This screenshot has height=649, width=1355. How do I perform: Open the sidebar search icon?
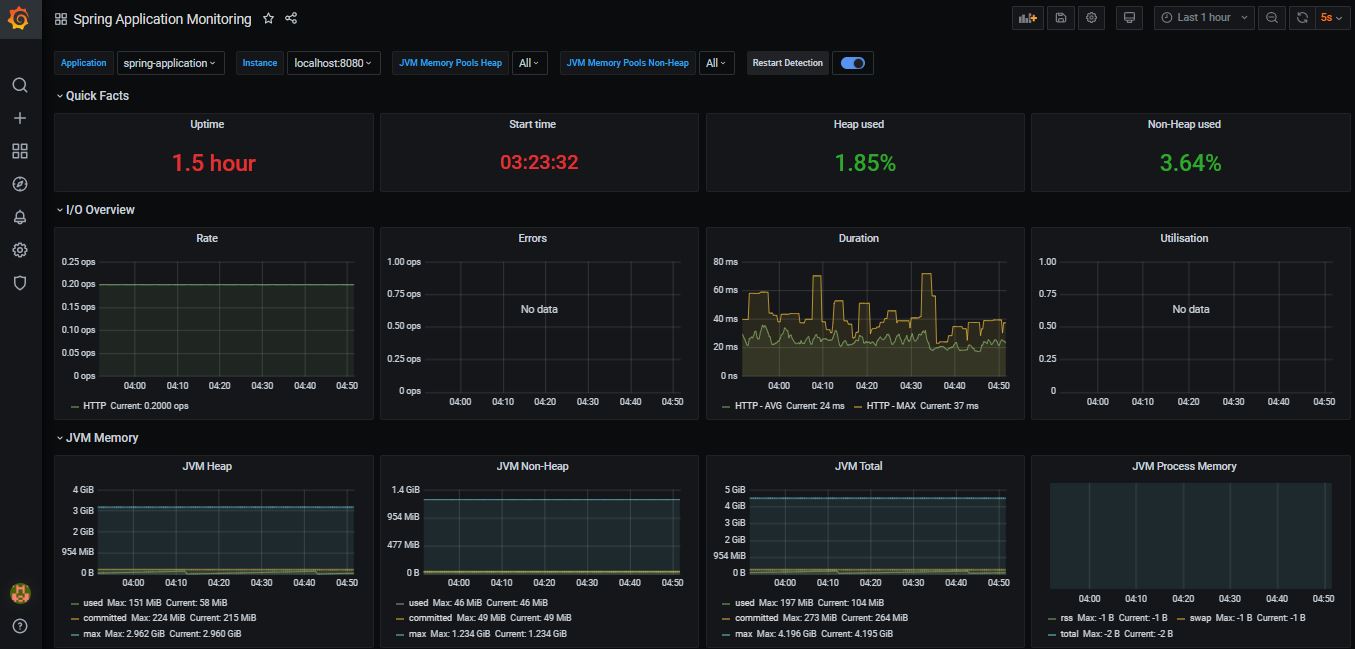[20, 85]
